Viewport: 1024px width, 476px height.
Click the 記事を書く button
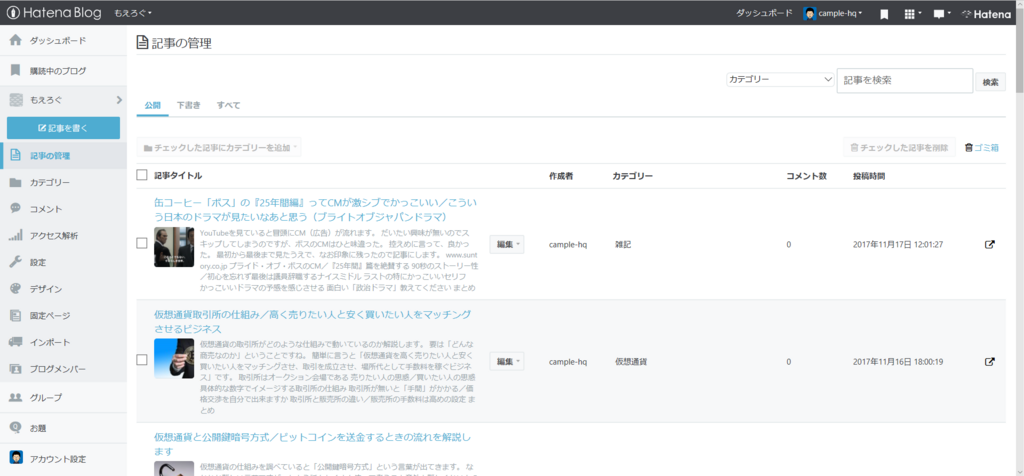point(63,128)
